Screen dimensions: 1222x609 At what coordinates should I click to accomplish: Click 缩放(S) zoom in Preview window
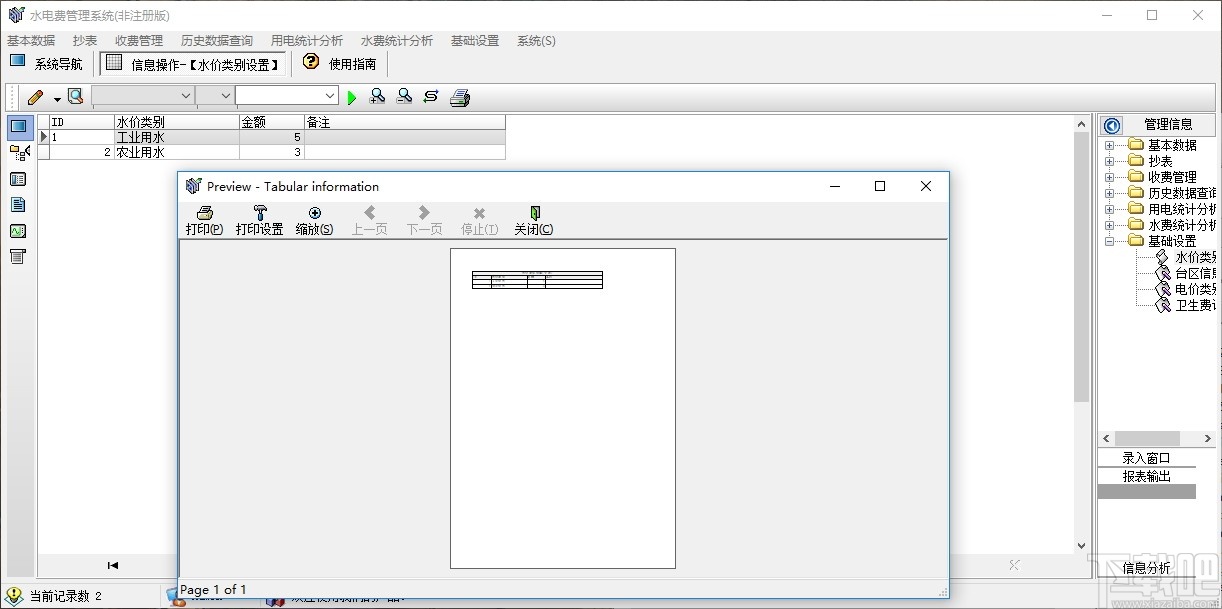(315, 220)
